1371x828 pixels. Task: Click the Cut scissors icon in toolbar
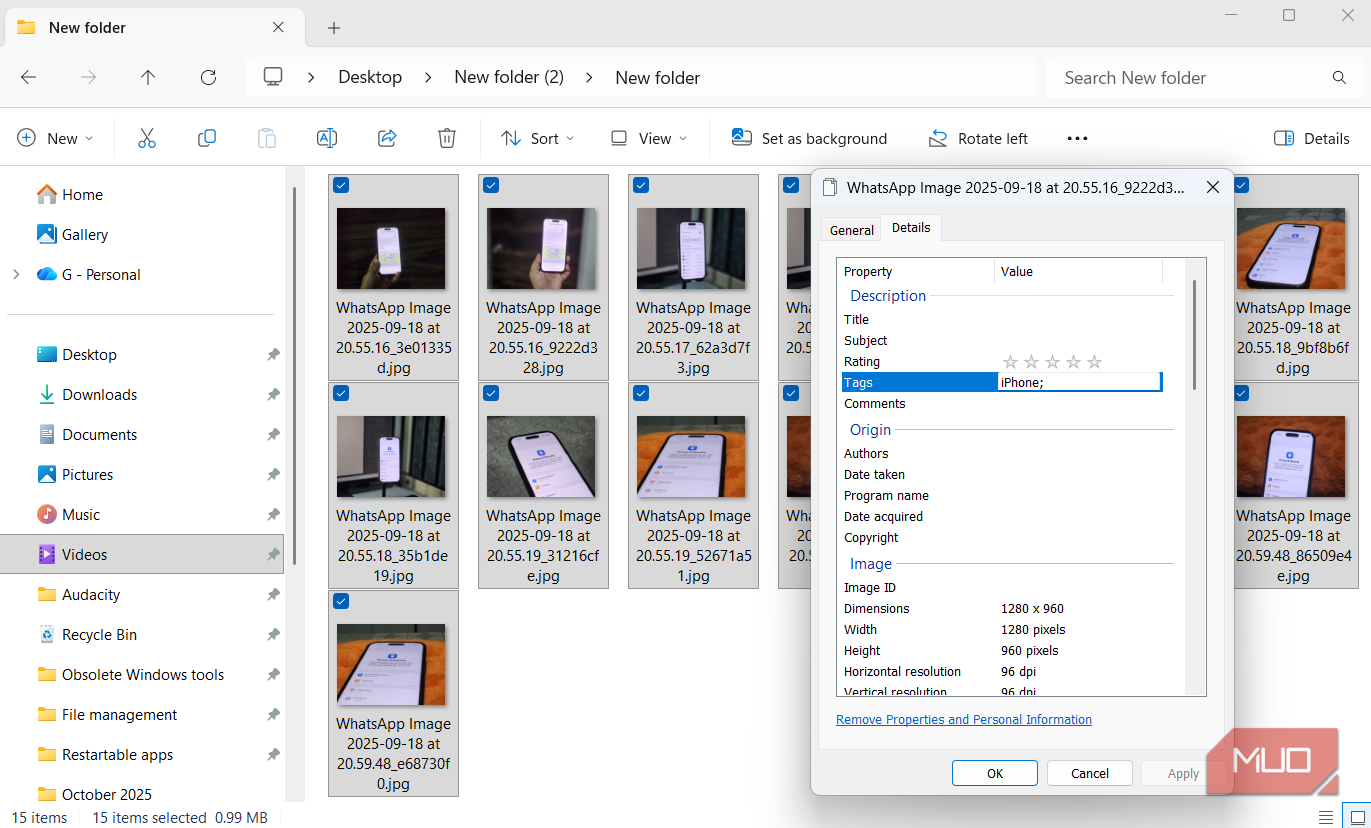point(147,138)
